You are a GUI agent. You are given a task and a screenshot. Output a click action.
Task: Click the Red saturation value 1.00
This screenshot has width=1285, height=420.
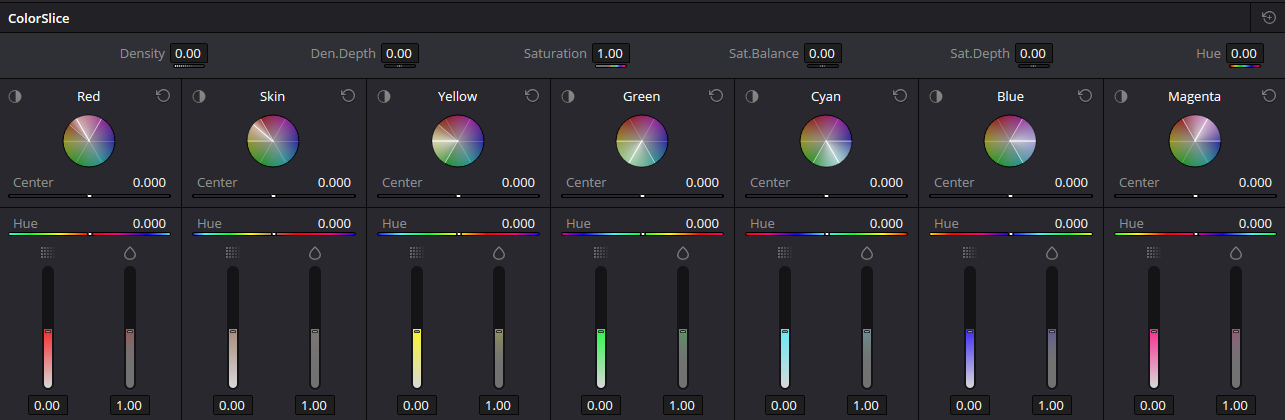[130, 405]
